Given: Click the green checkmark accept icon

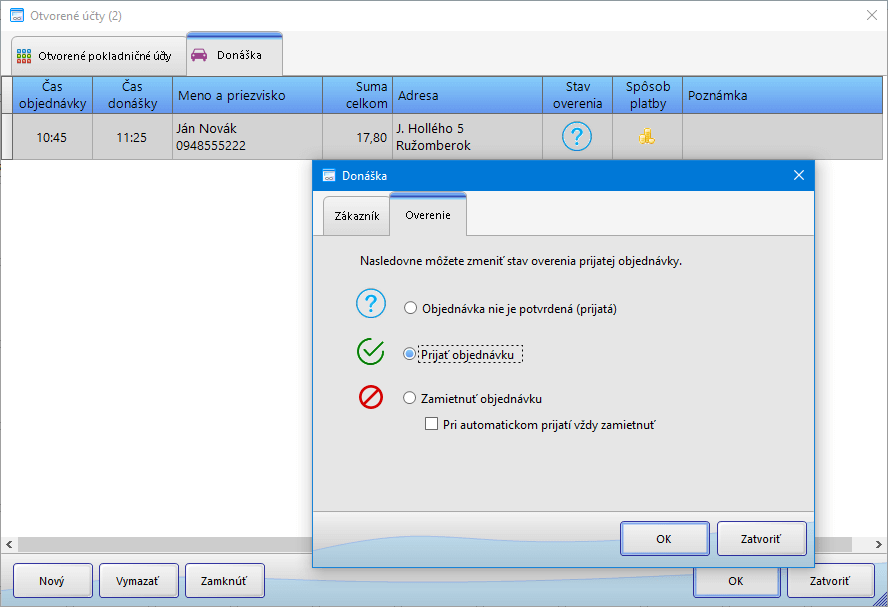Looking at the screenshot, I should tap(371, 352).
